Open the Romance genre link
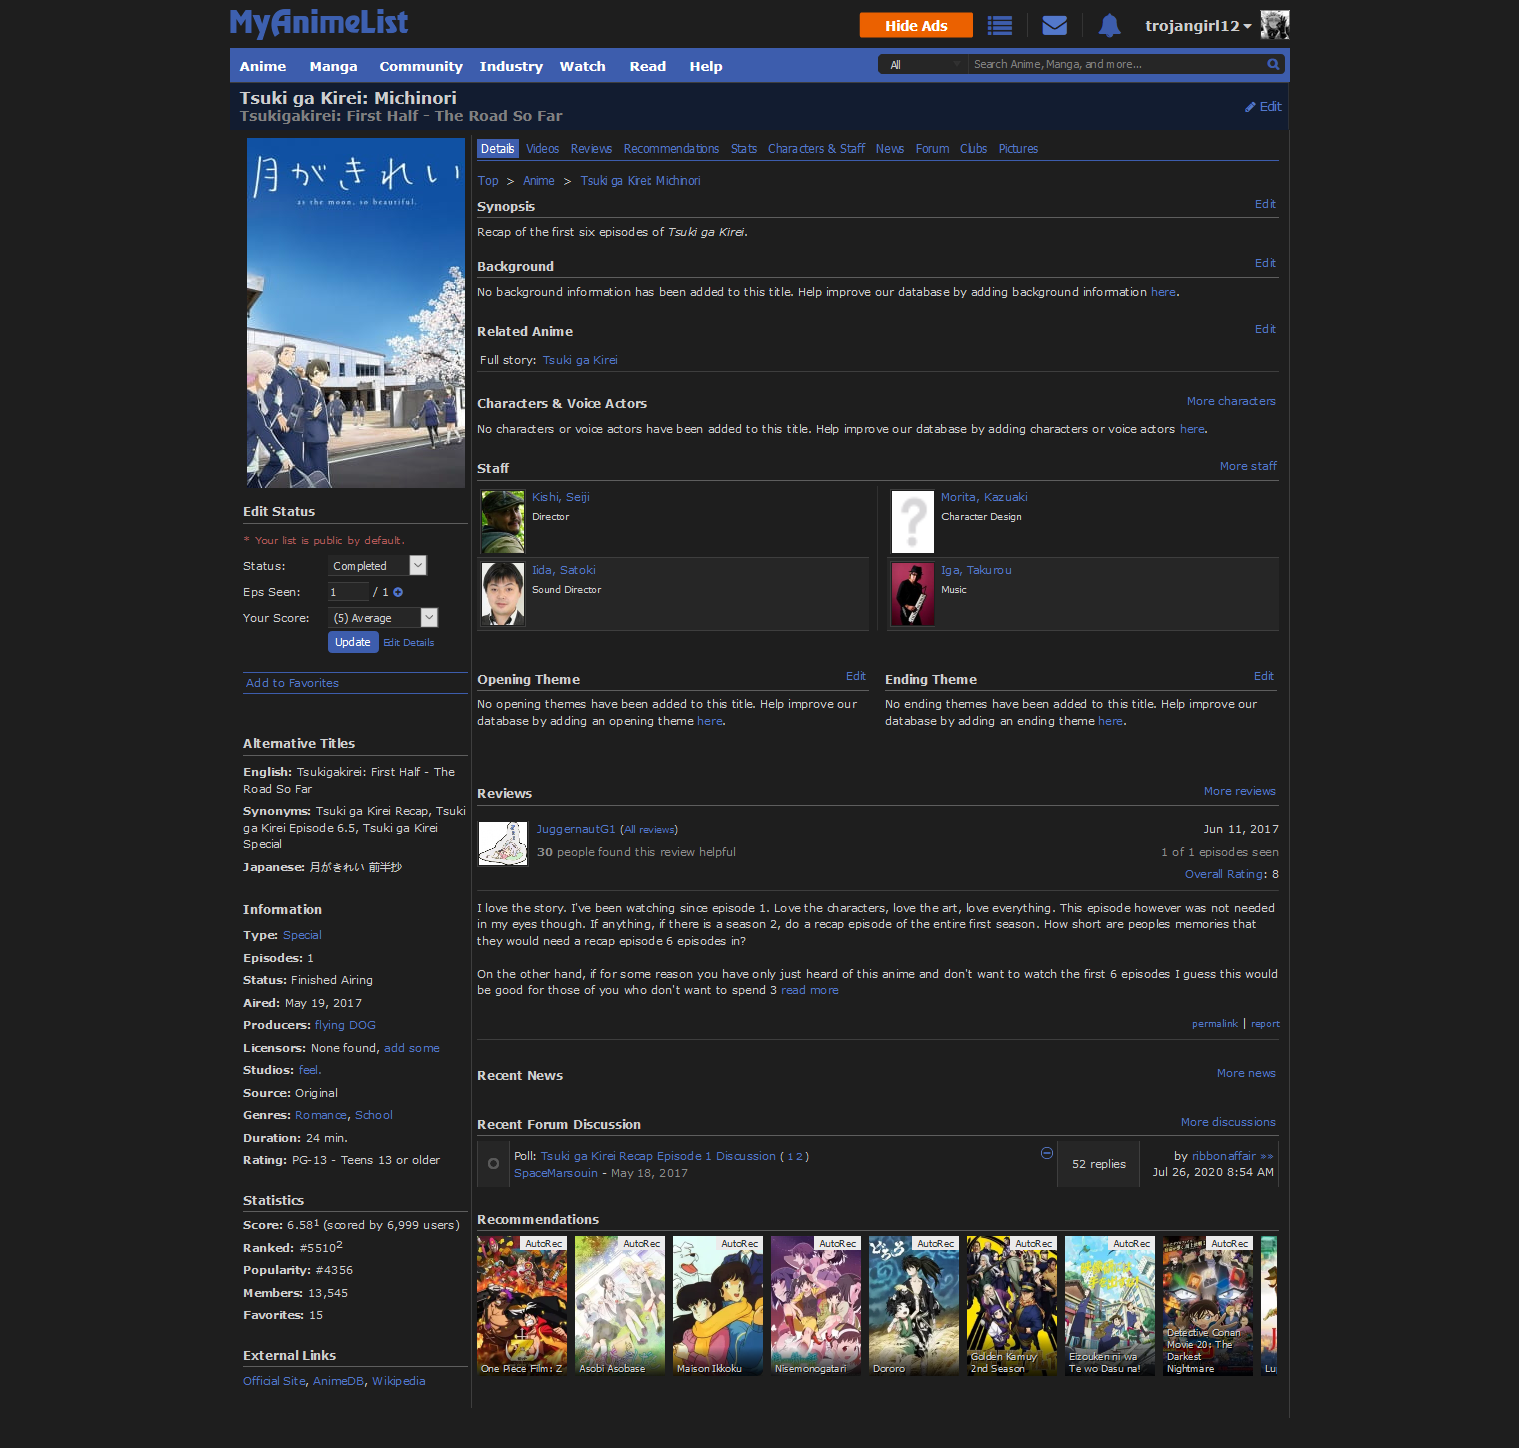Screen dimensions: 1519x1448 (321, 1115)
